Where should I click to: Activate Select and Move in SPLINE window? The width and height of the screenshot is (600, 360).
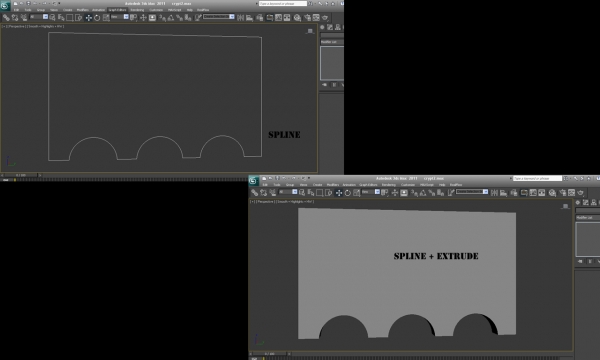click(x=88, y=17)
